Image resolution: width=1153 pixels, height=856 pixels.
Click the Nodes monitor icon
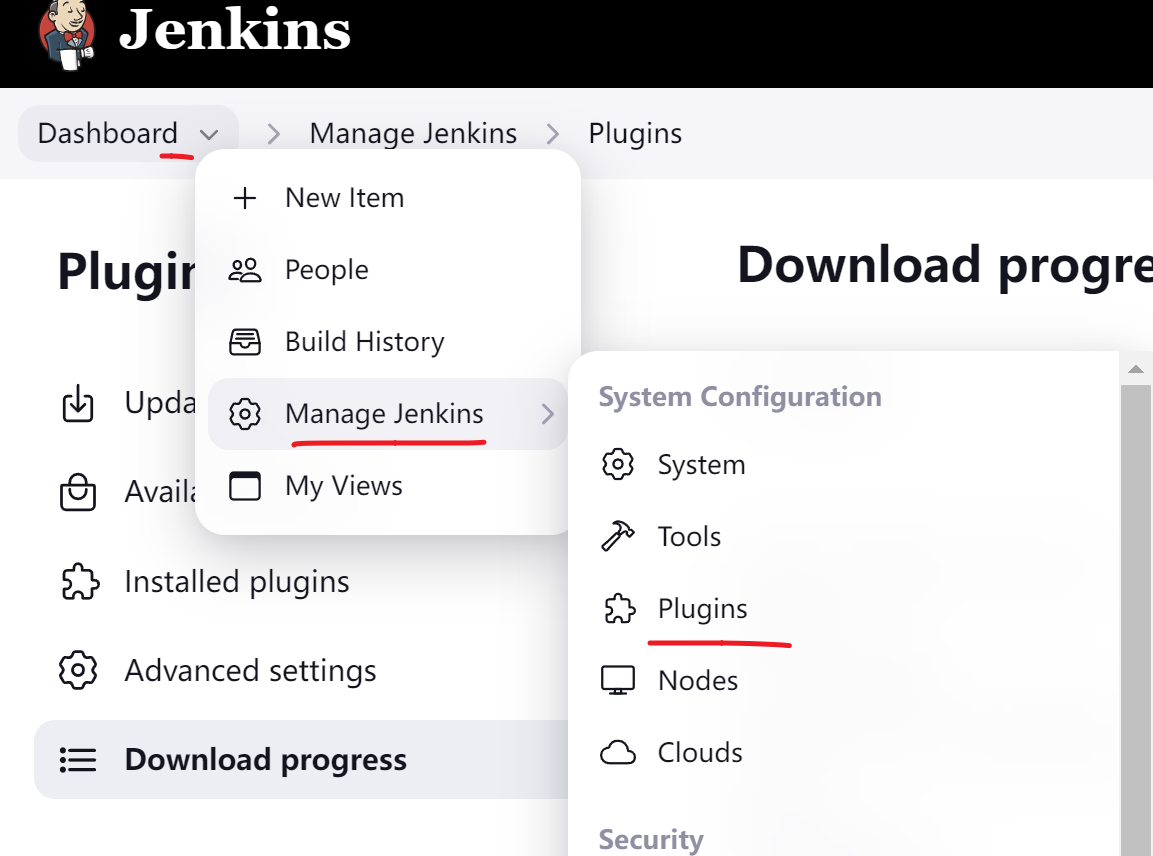(x=618, y=680)
